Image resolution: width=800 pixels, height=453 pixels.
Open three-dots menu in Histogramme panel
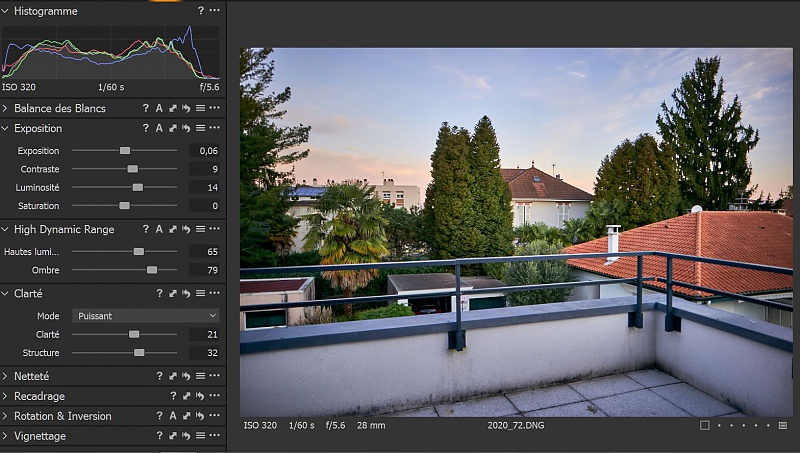214,10
